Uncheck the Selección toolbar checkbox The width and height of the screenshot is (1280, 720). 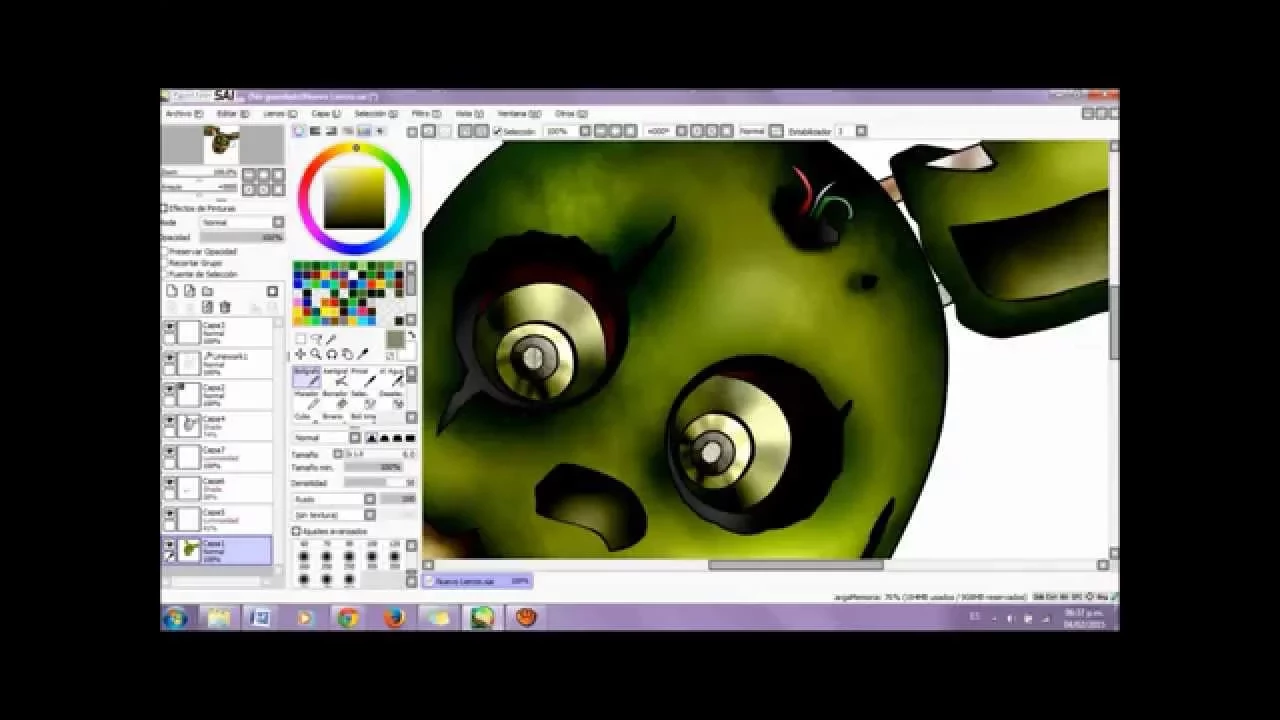(497, 131)
